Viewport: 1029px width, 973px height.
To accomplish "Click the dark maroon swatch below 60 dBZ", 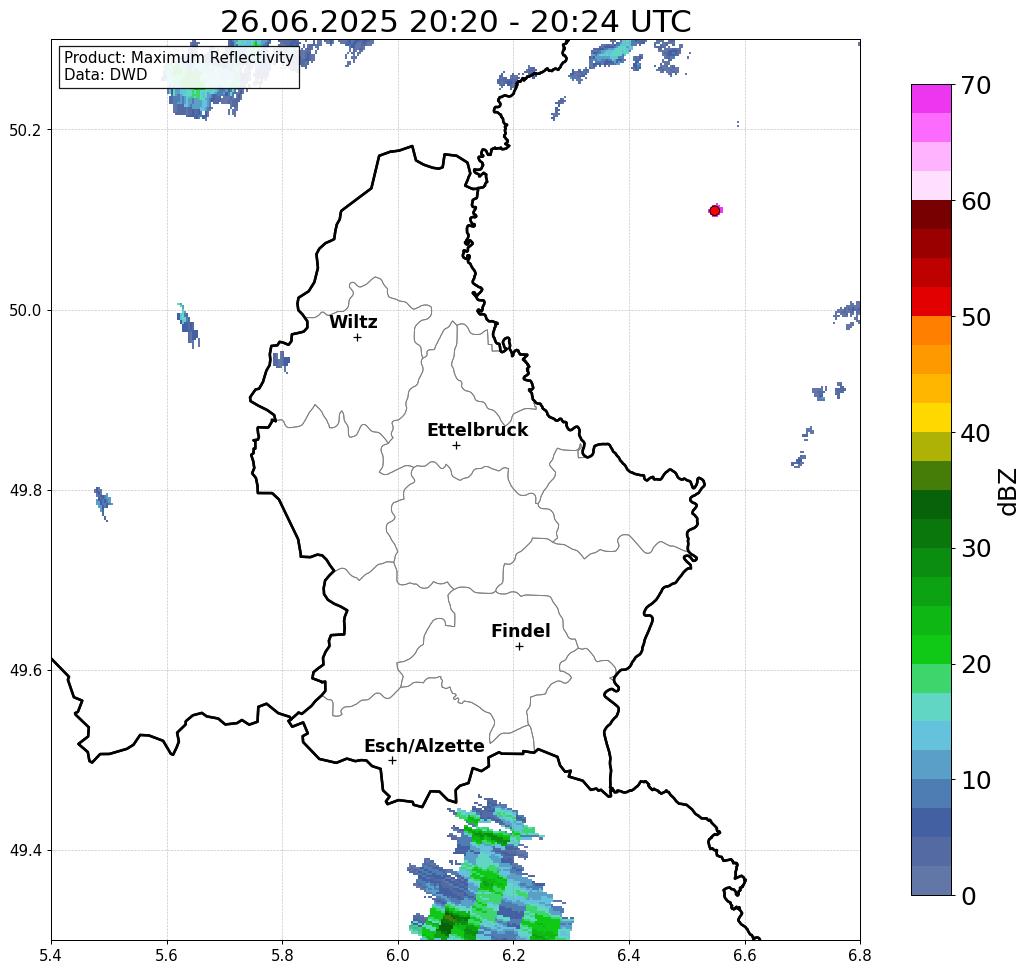I will 931,215.
